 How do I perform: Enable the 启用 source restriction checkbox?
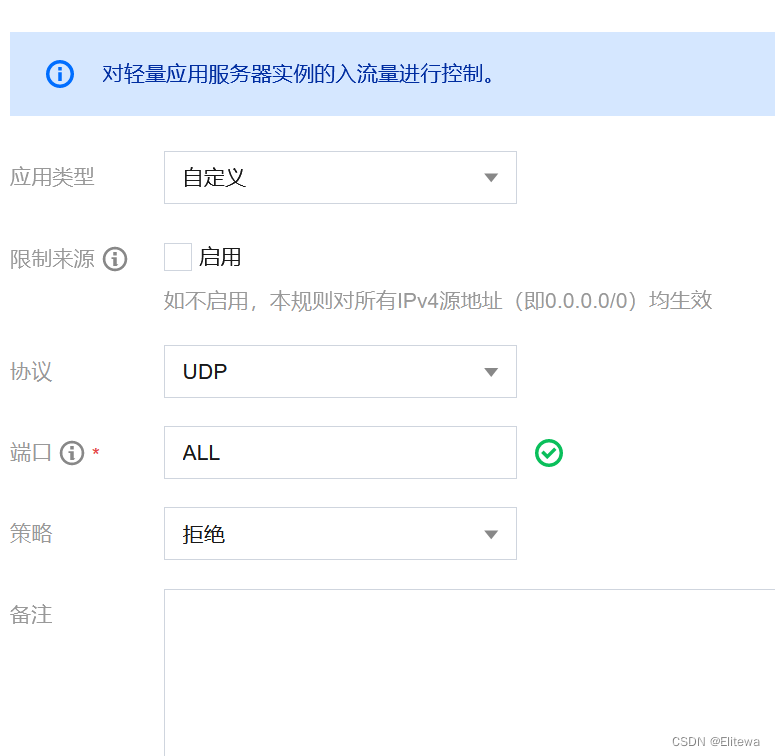pos(178,258)
